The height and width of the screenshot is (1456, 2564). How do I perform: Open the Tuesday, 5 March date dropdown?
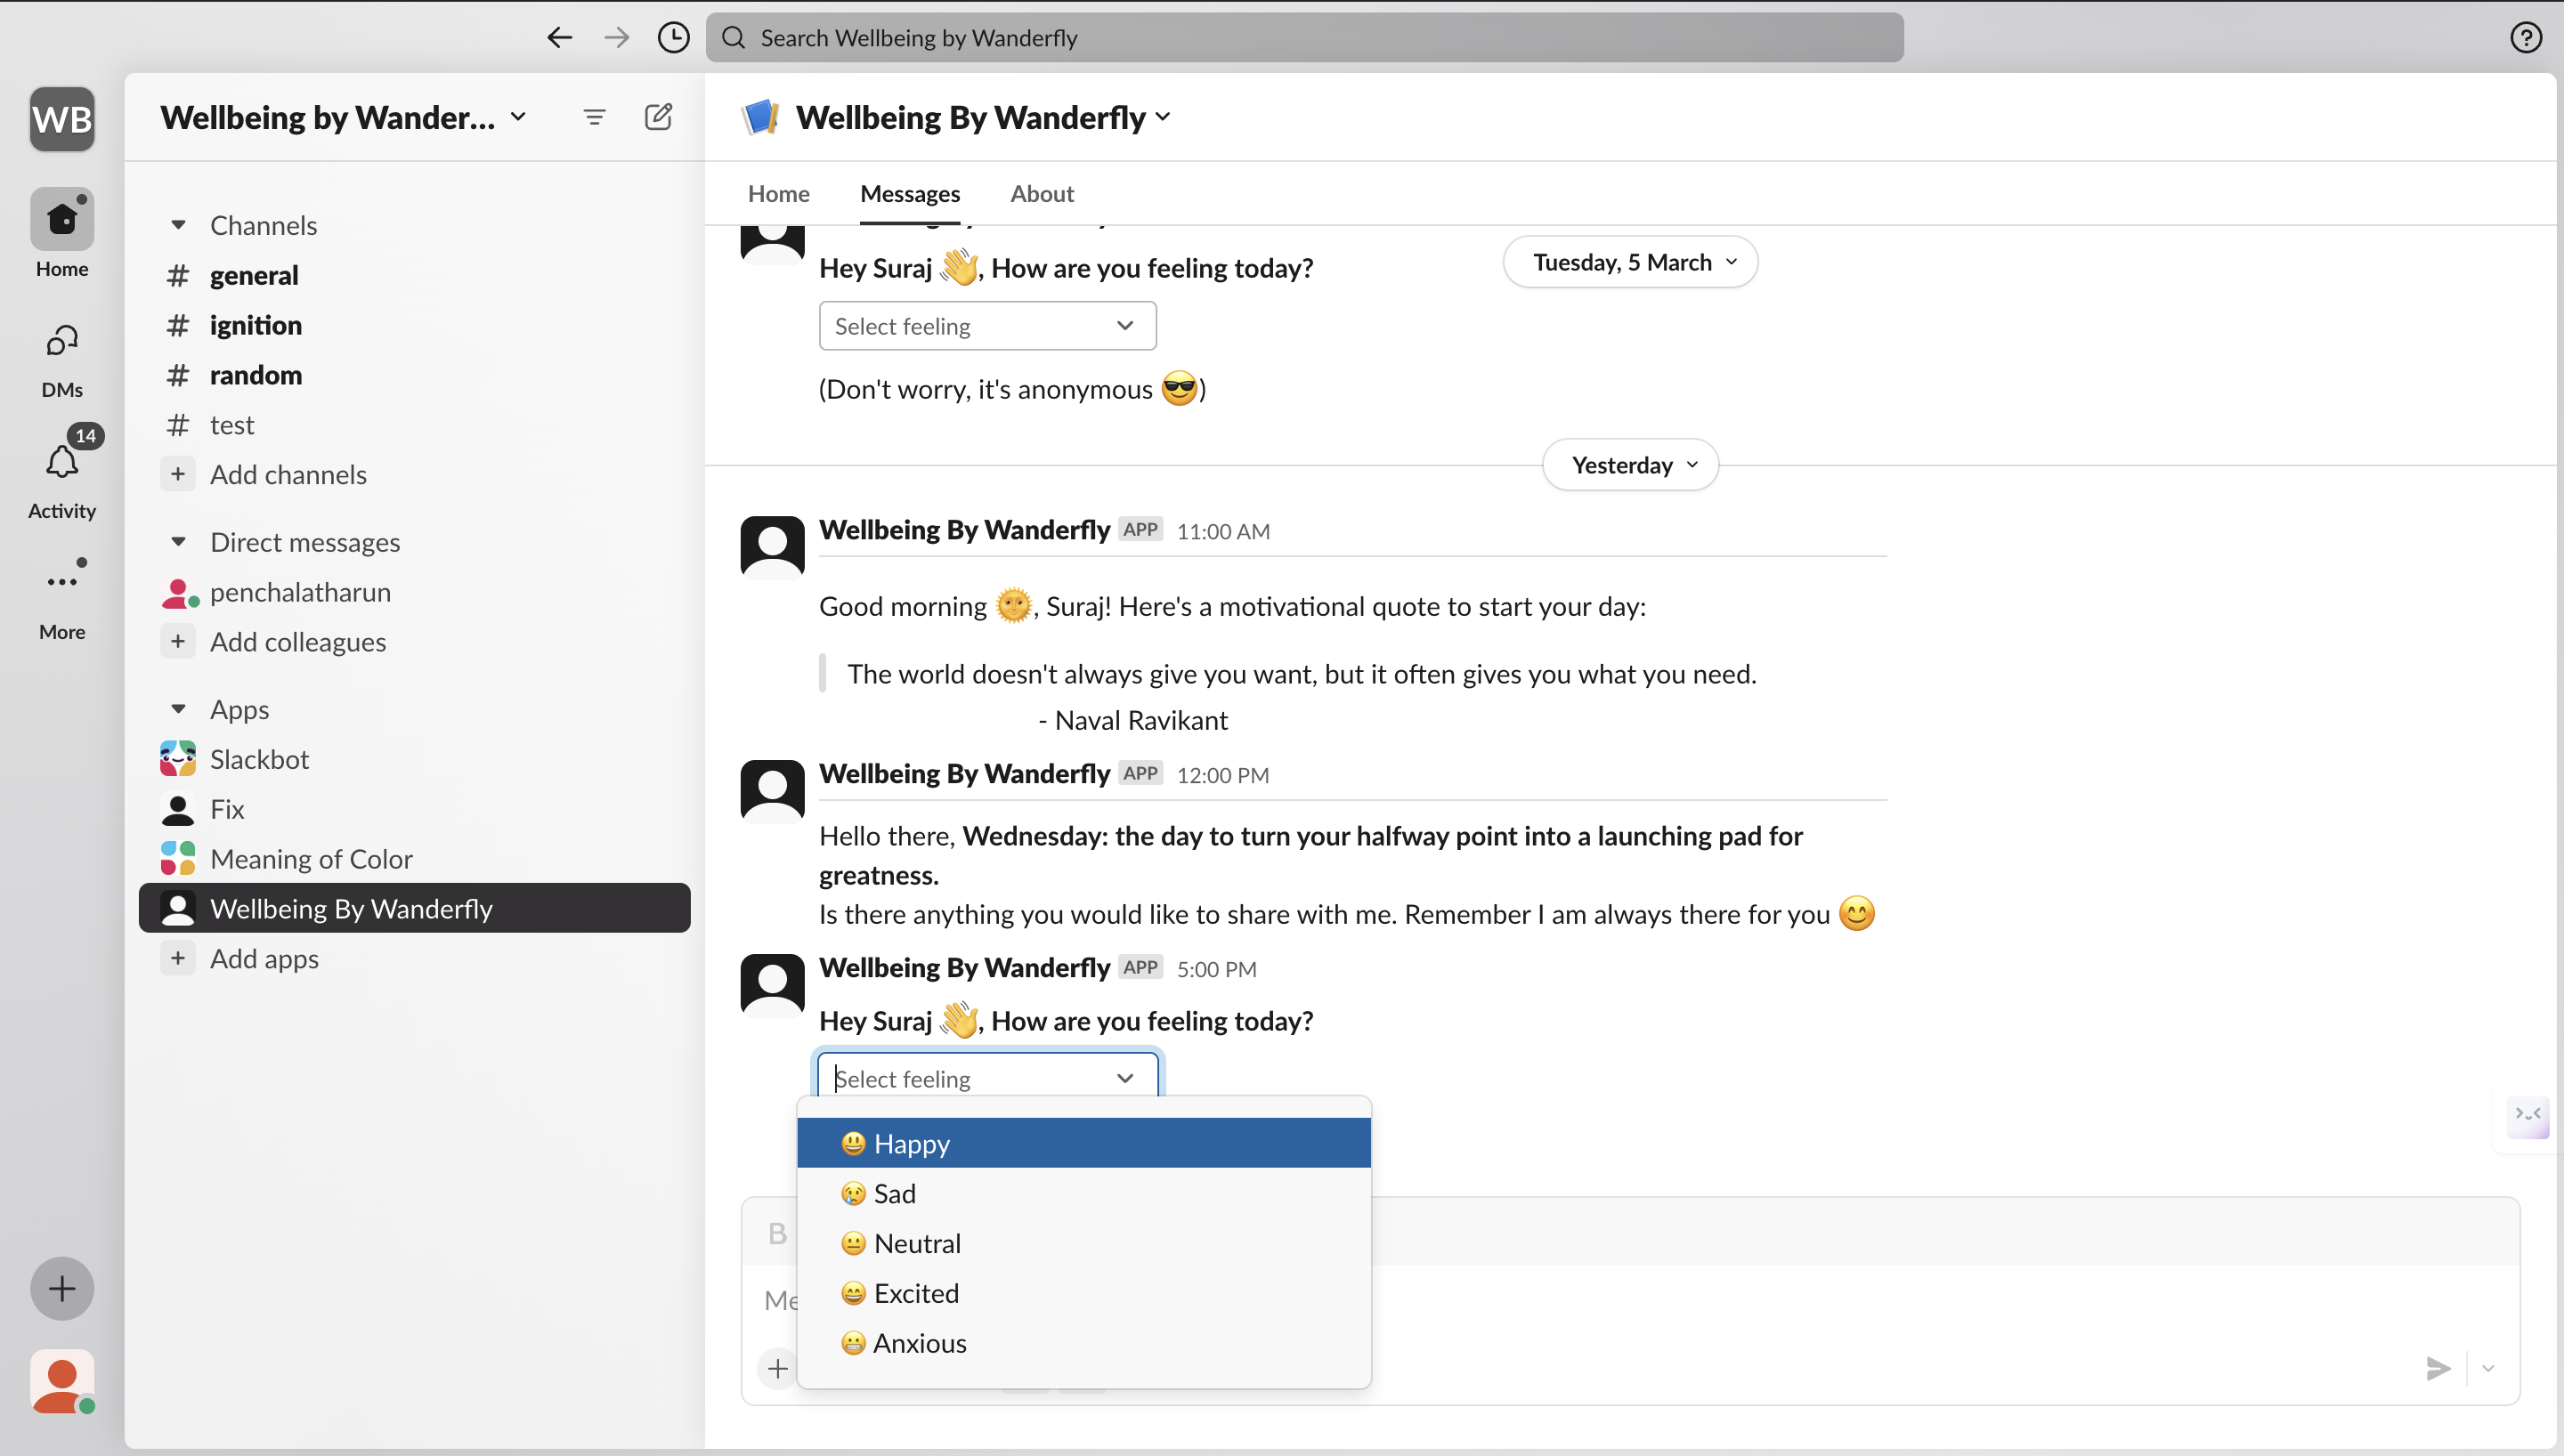(1630, 262)
